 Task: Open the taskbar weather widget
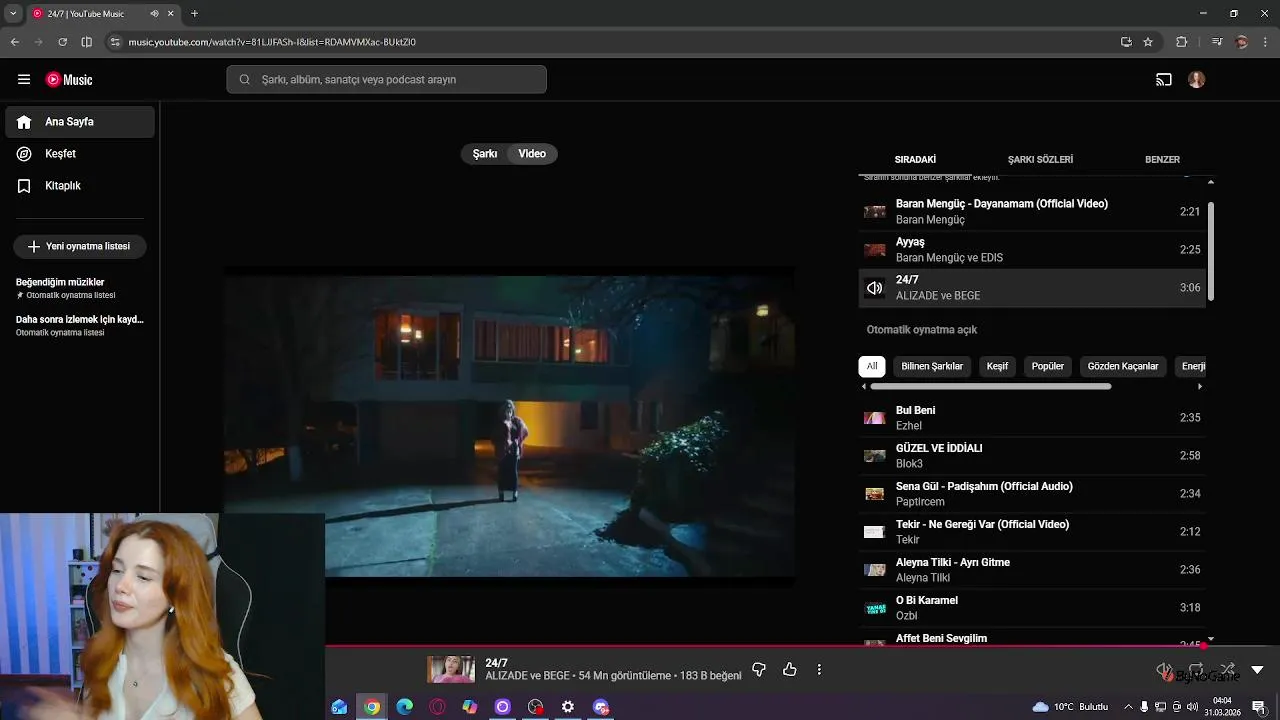click(1070, 707)
